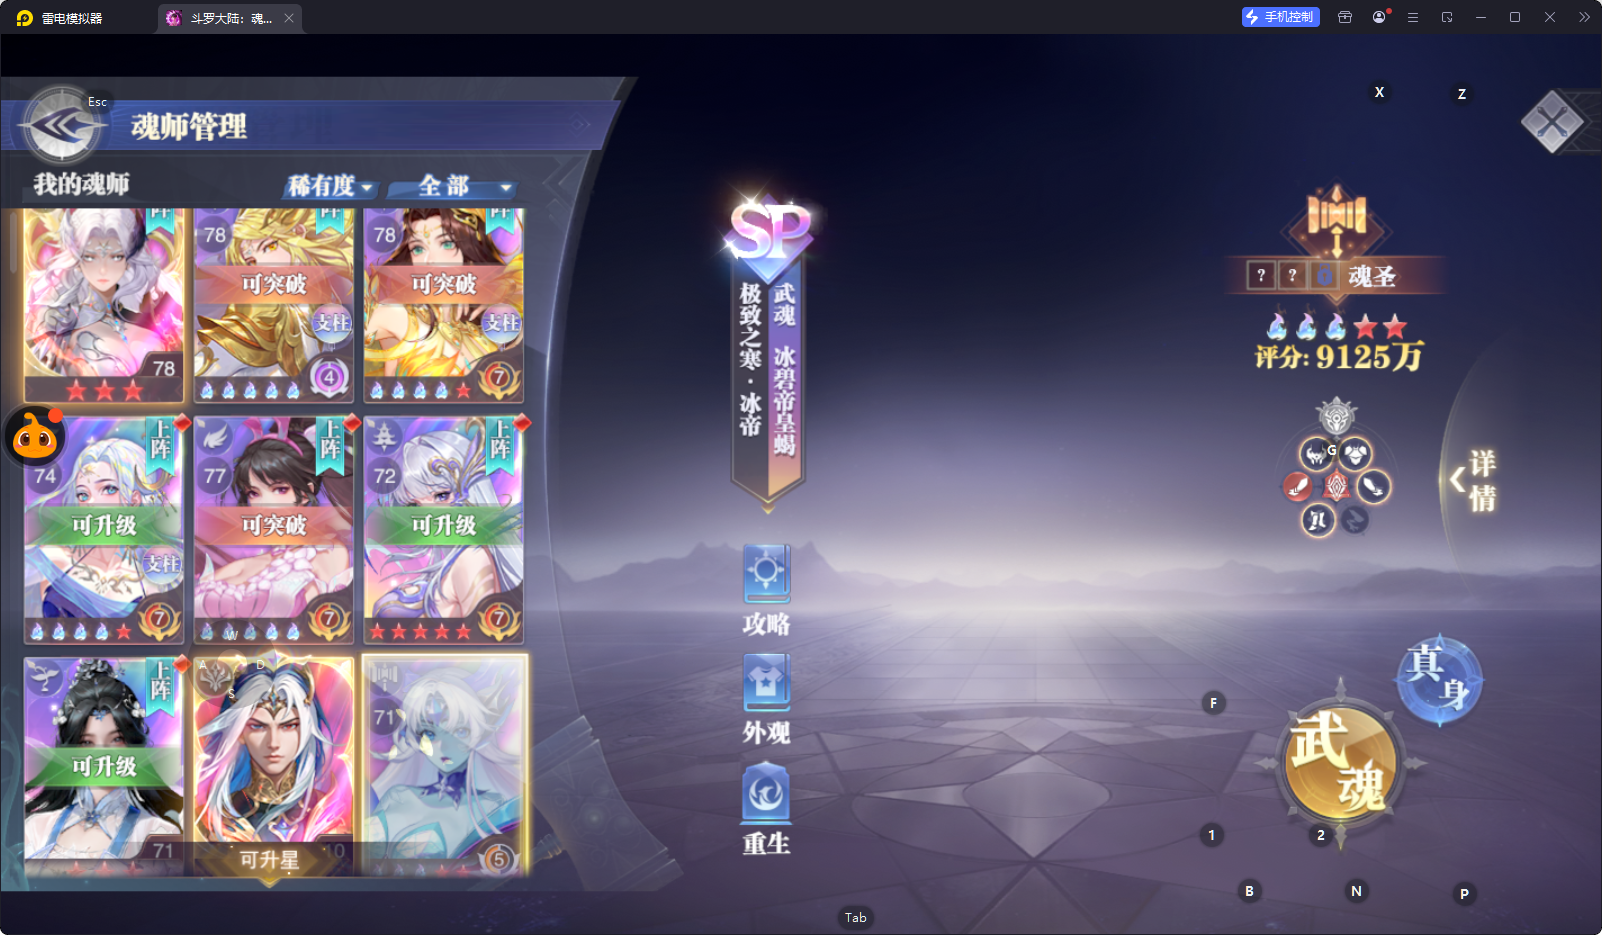Open the 全部 filter dropdown
This screenshot has height=935, width=1602.
(454, 186)
